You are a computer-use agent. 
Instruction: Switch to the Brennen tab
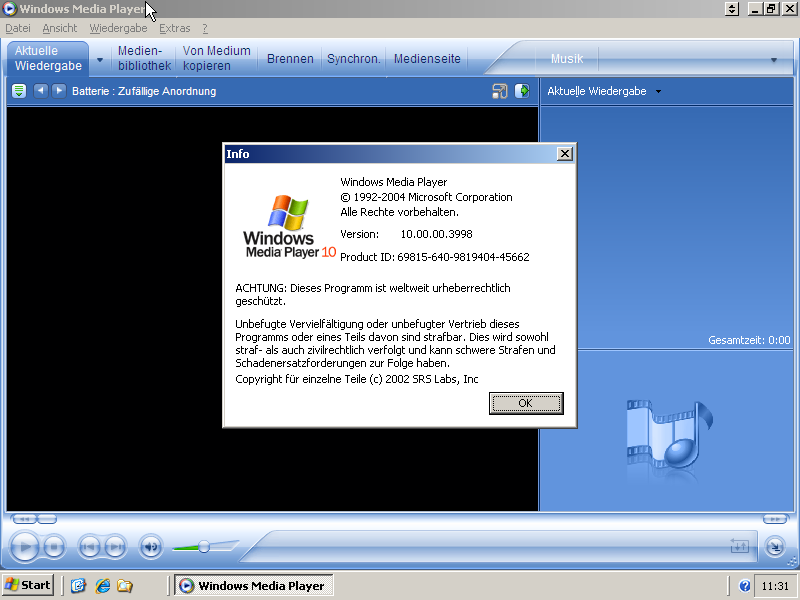290,59
